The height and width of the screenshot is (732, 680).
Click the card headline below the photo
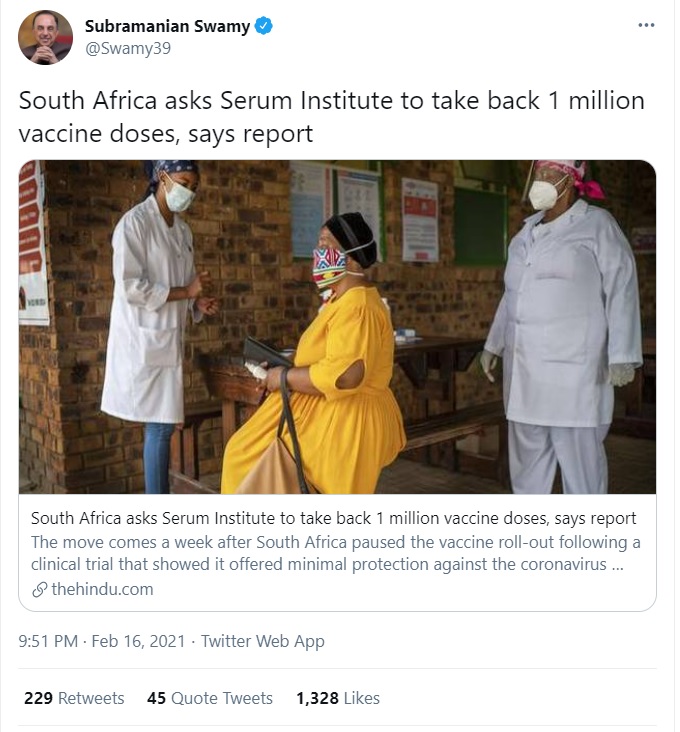333,518
